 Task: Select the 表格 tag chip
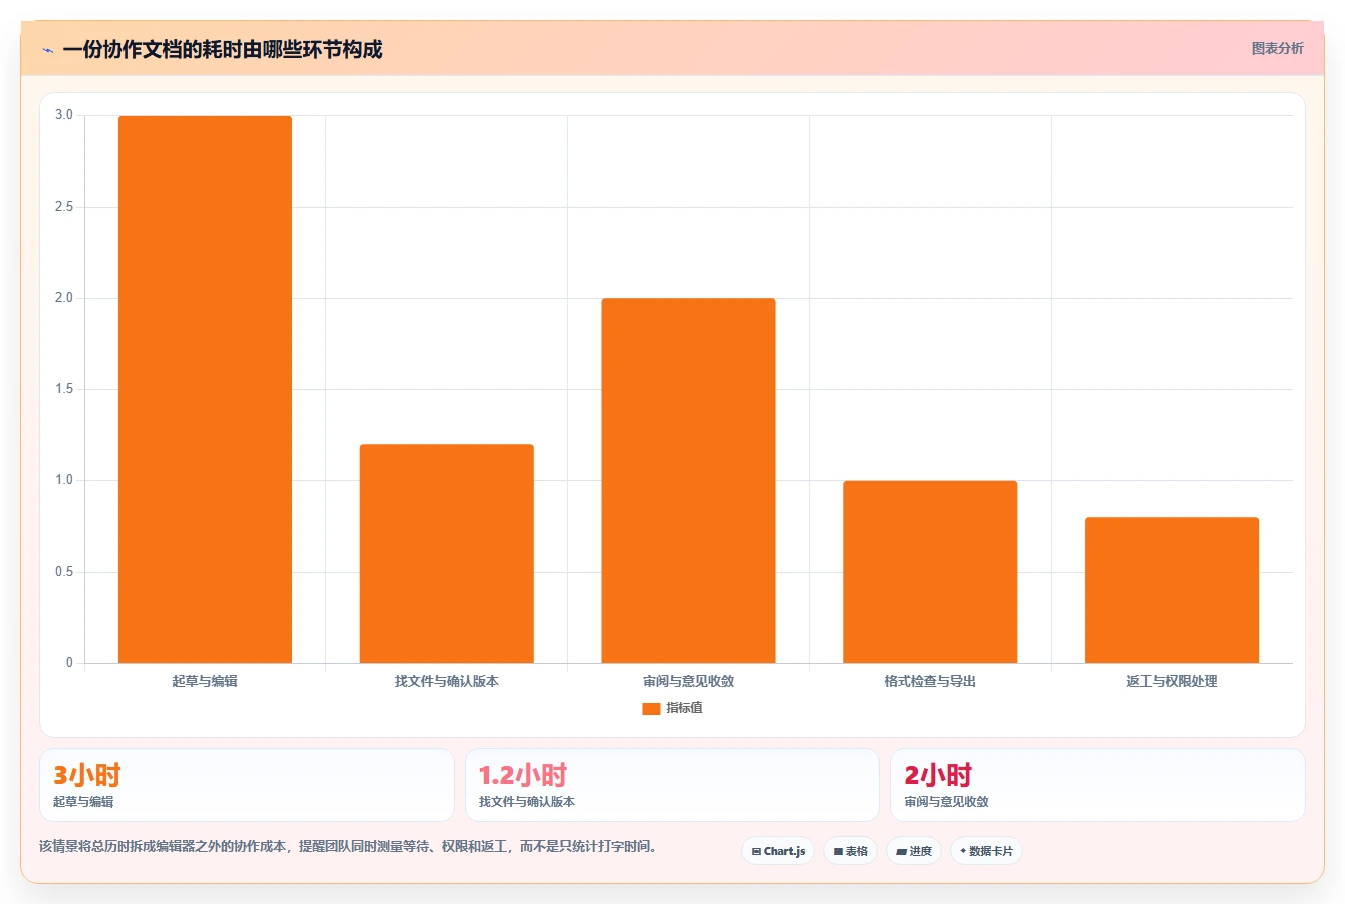pyautogui.click(x=850, y=851)
